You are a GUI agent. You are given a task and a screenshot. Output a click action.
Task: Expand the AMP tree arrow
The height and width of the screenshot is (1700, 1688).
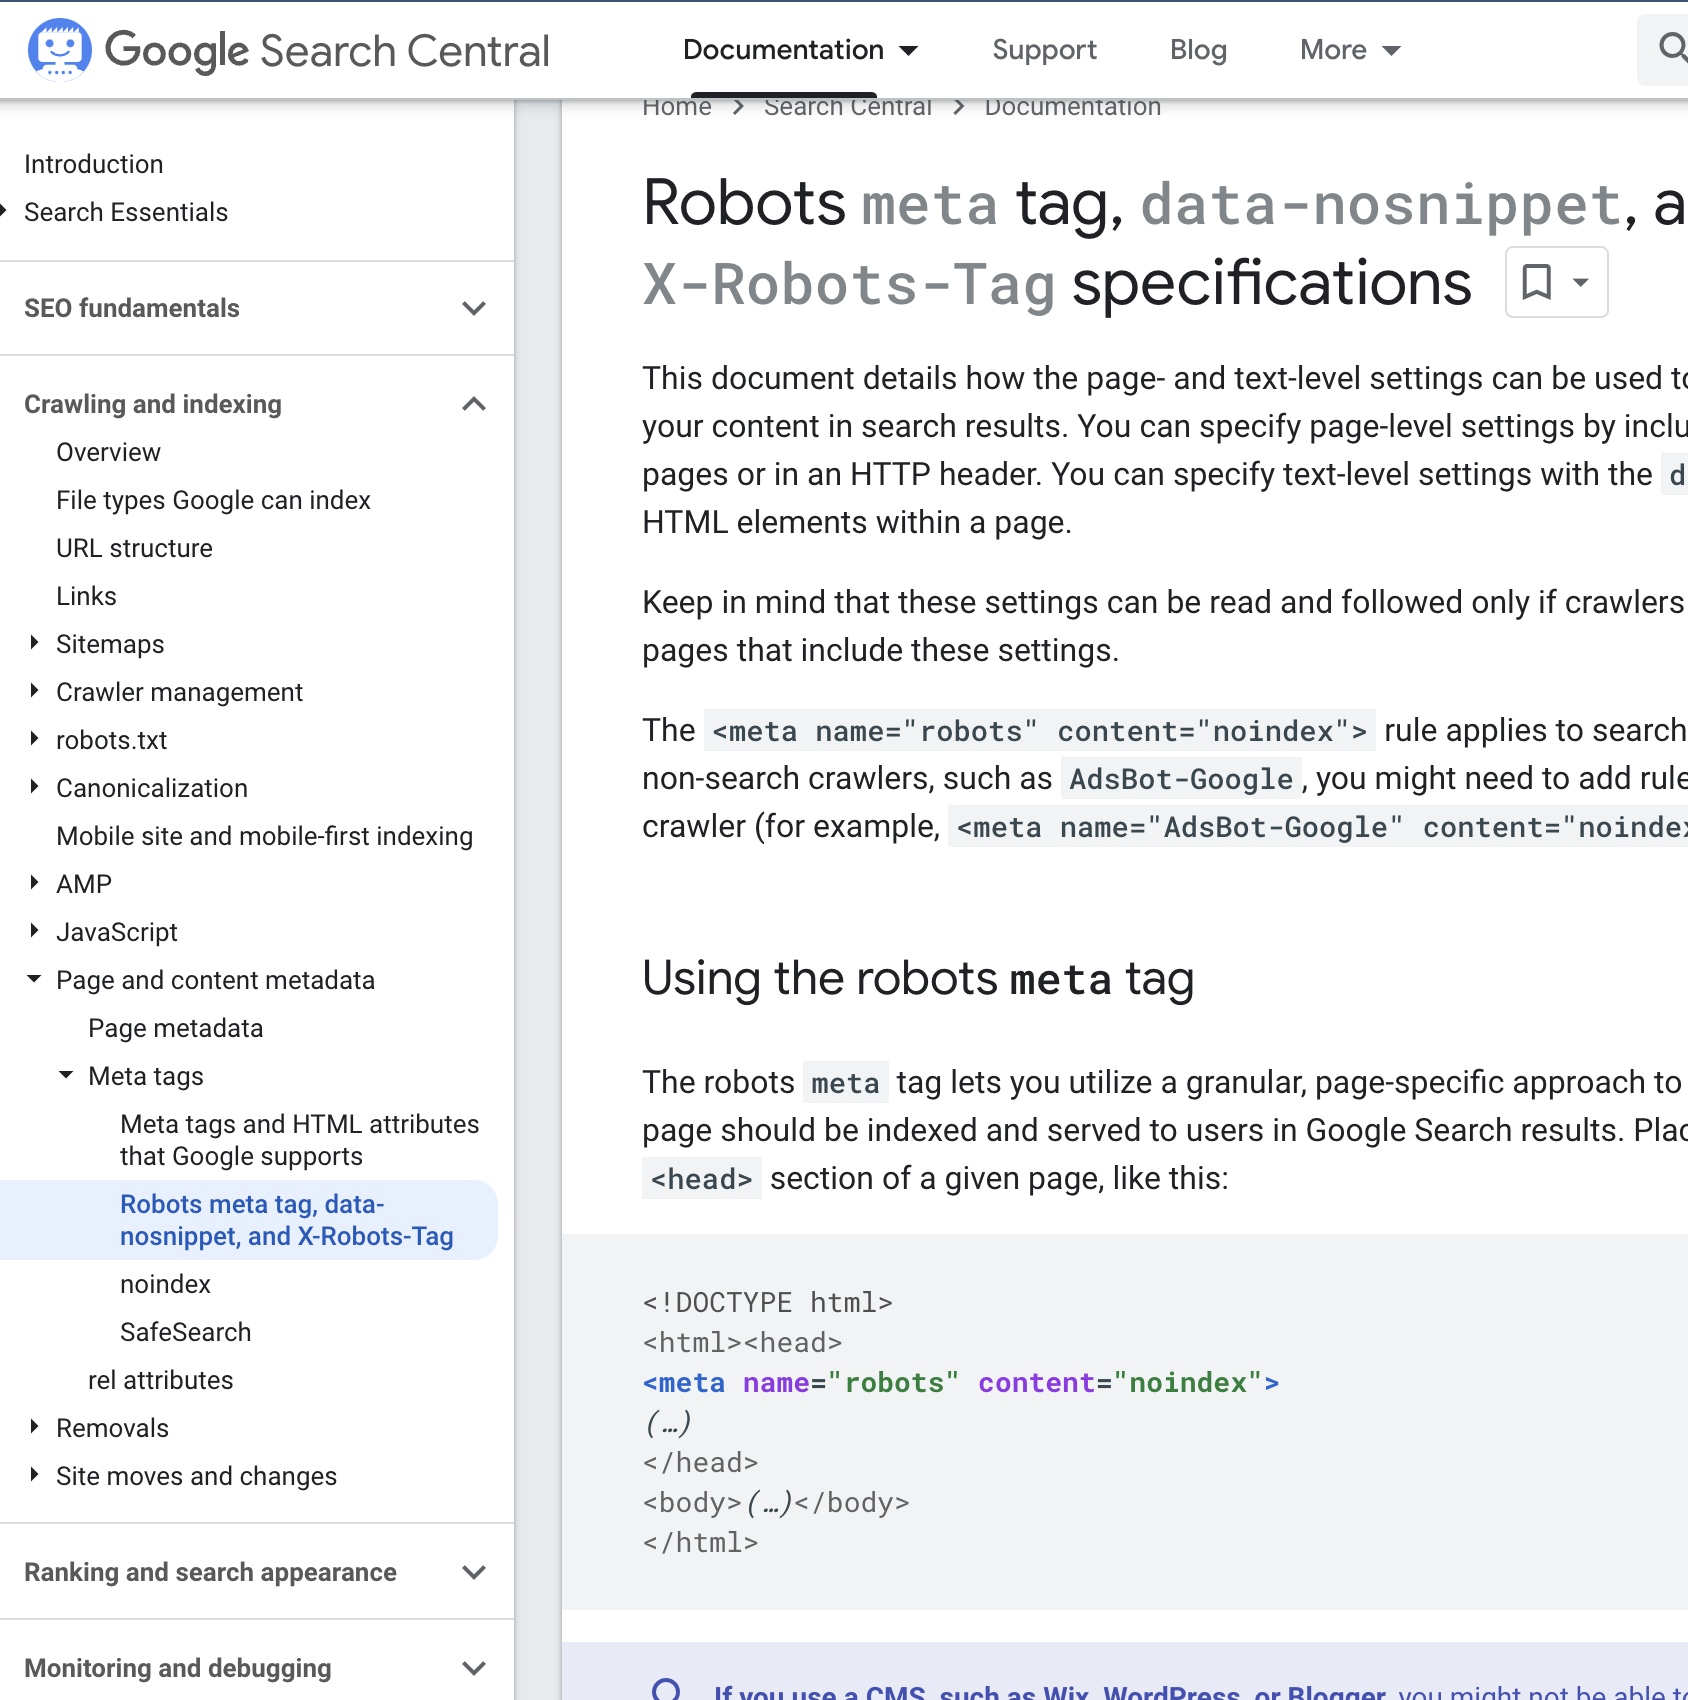(34, 883)
